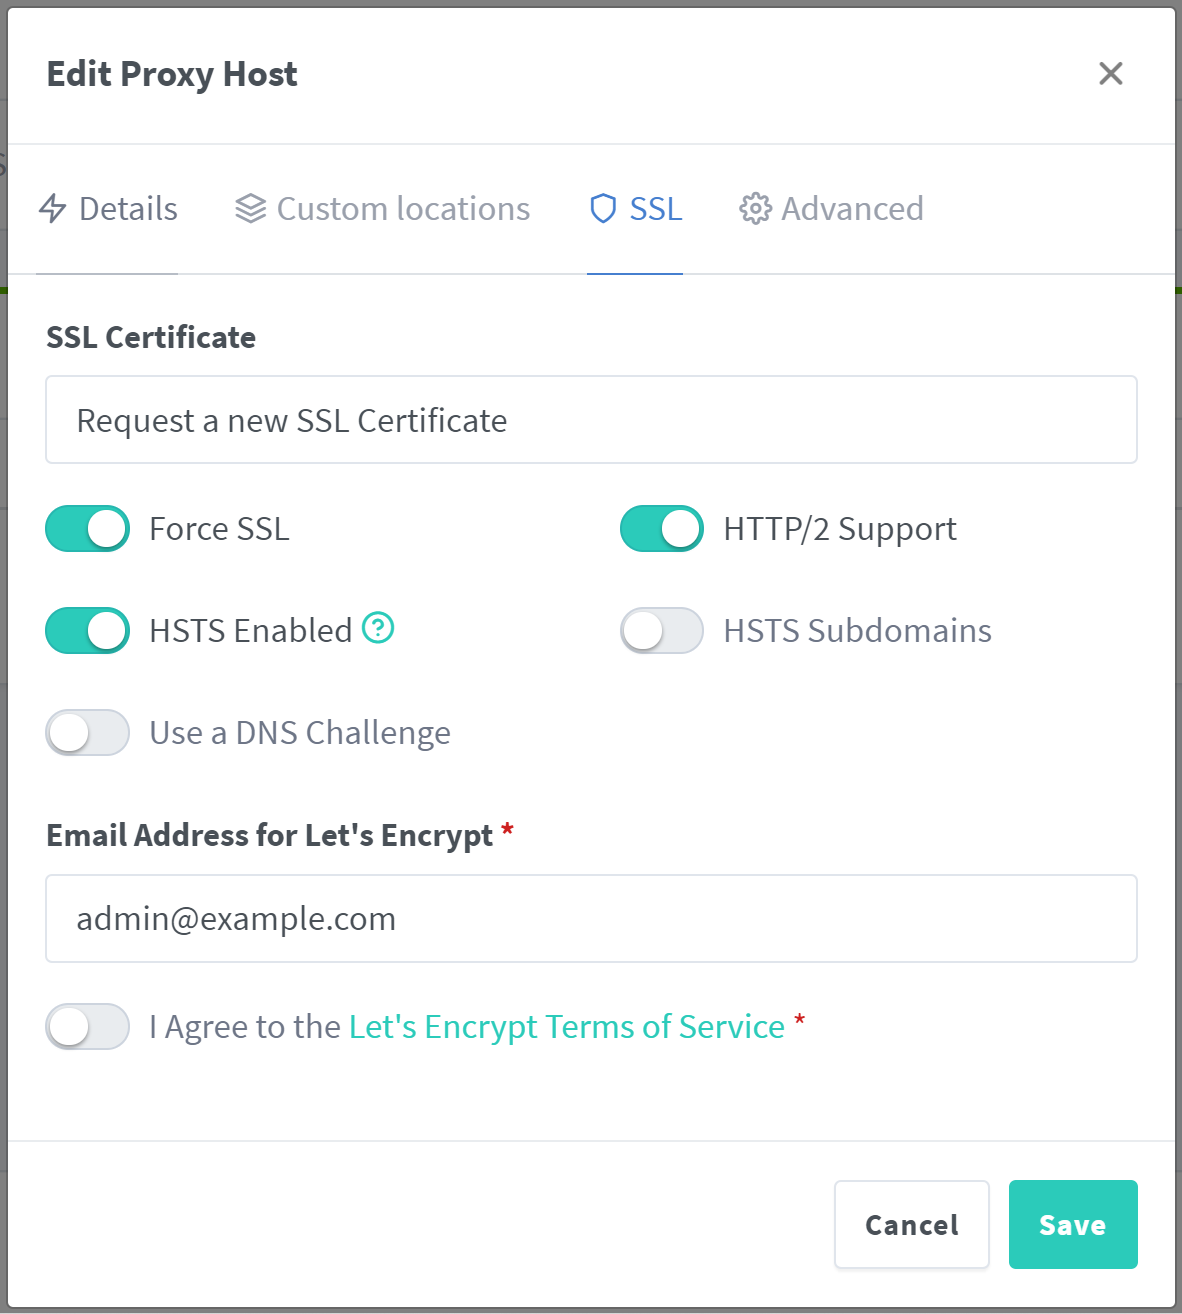Close the Edit Proxy Host dialog
Screen dimensions: 1182x1314
[1110, 74]
